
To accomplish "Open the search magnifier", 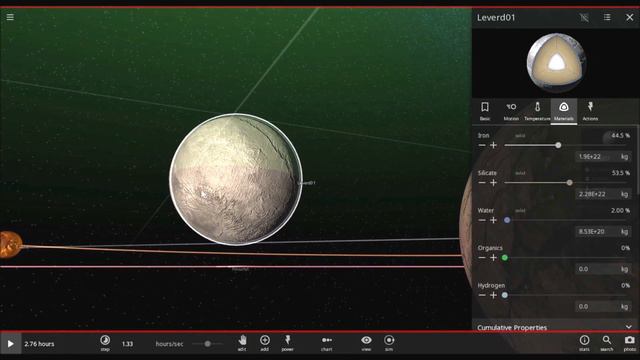I will pyautogui.click(x=607, y=343).
